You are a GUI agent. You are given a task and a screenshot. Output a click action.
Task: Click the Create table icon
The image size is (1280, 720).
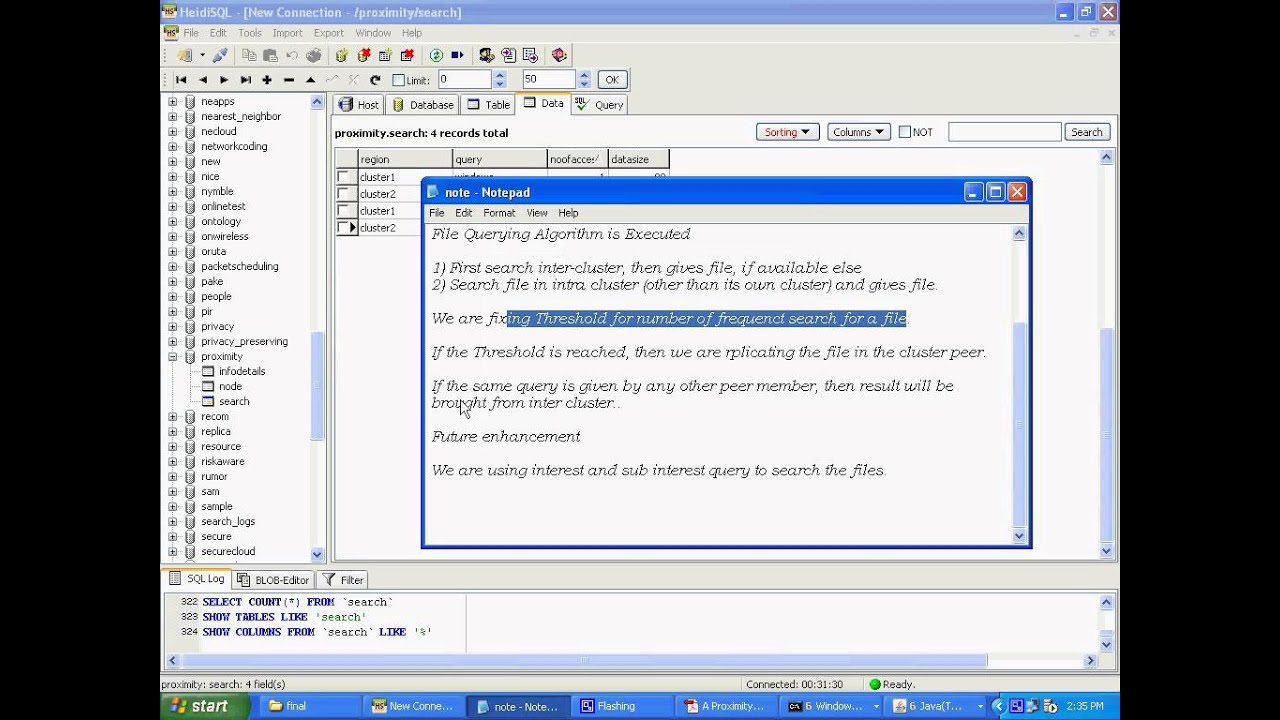point(385,55)
